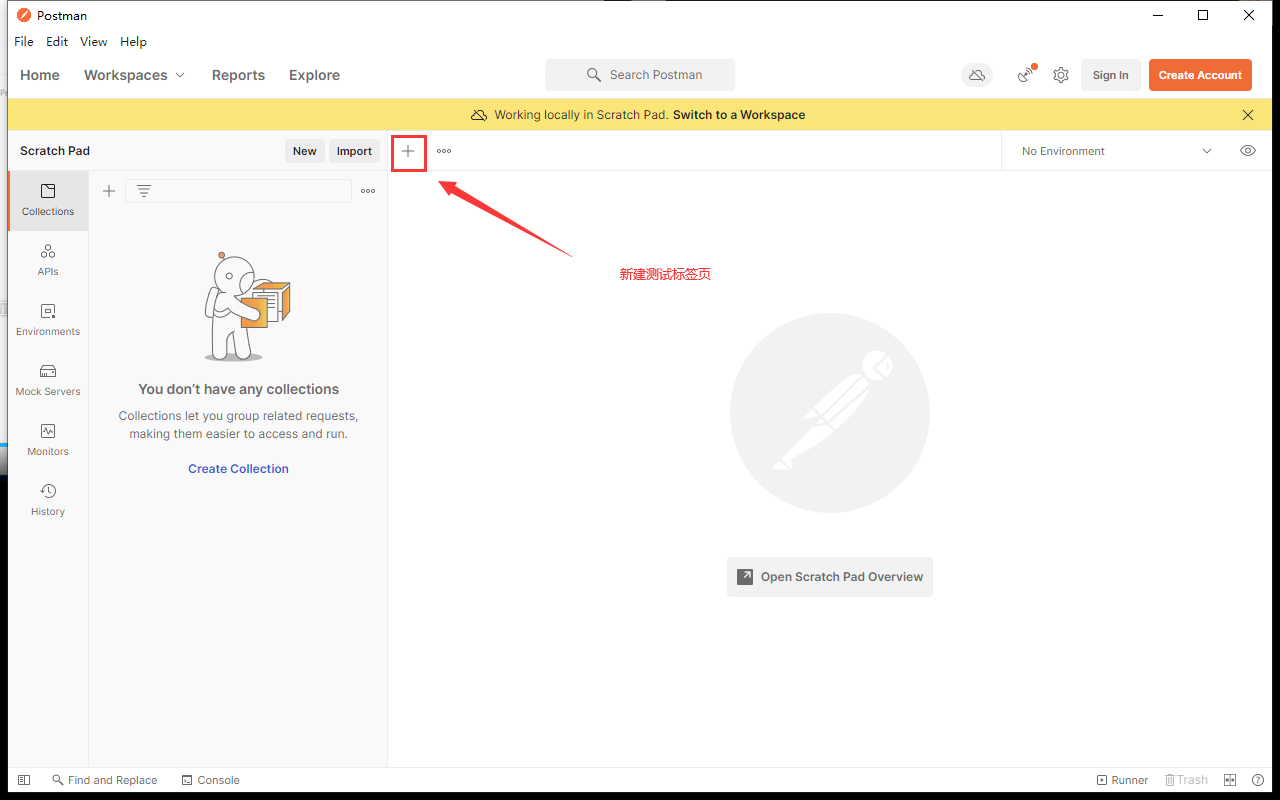Click the Sign In button
Screen dimensions: 1280x800
[x=1110, y=75]
